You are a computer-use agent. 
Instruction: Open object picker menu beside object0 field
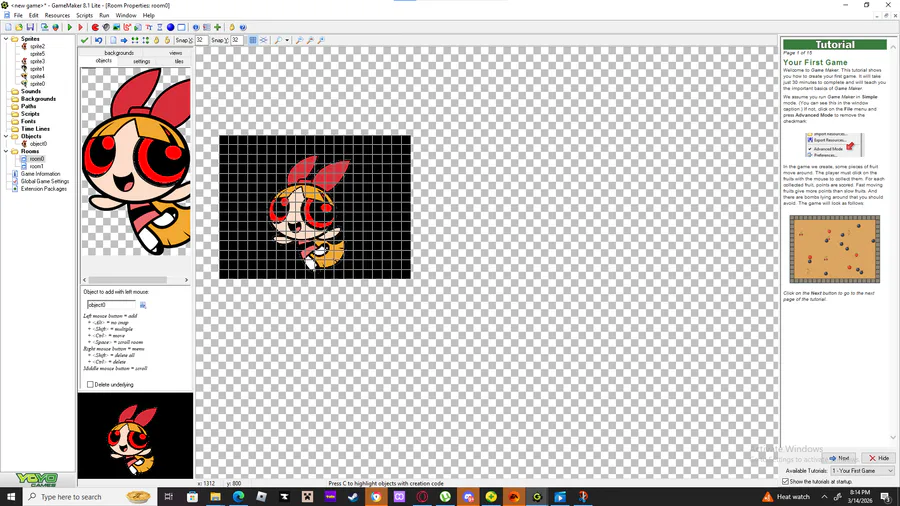coord(143,305)
